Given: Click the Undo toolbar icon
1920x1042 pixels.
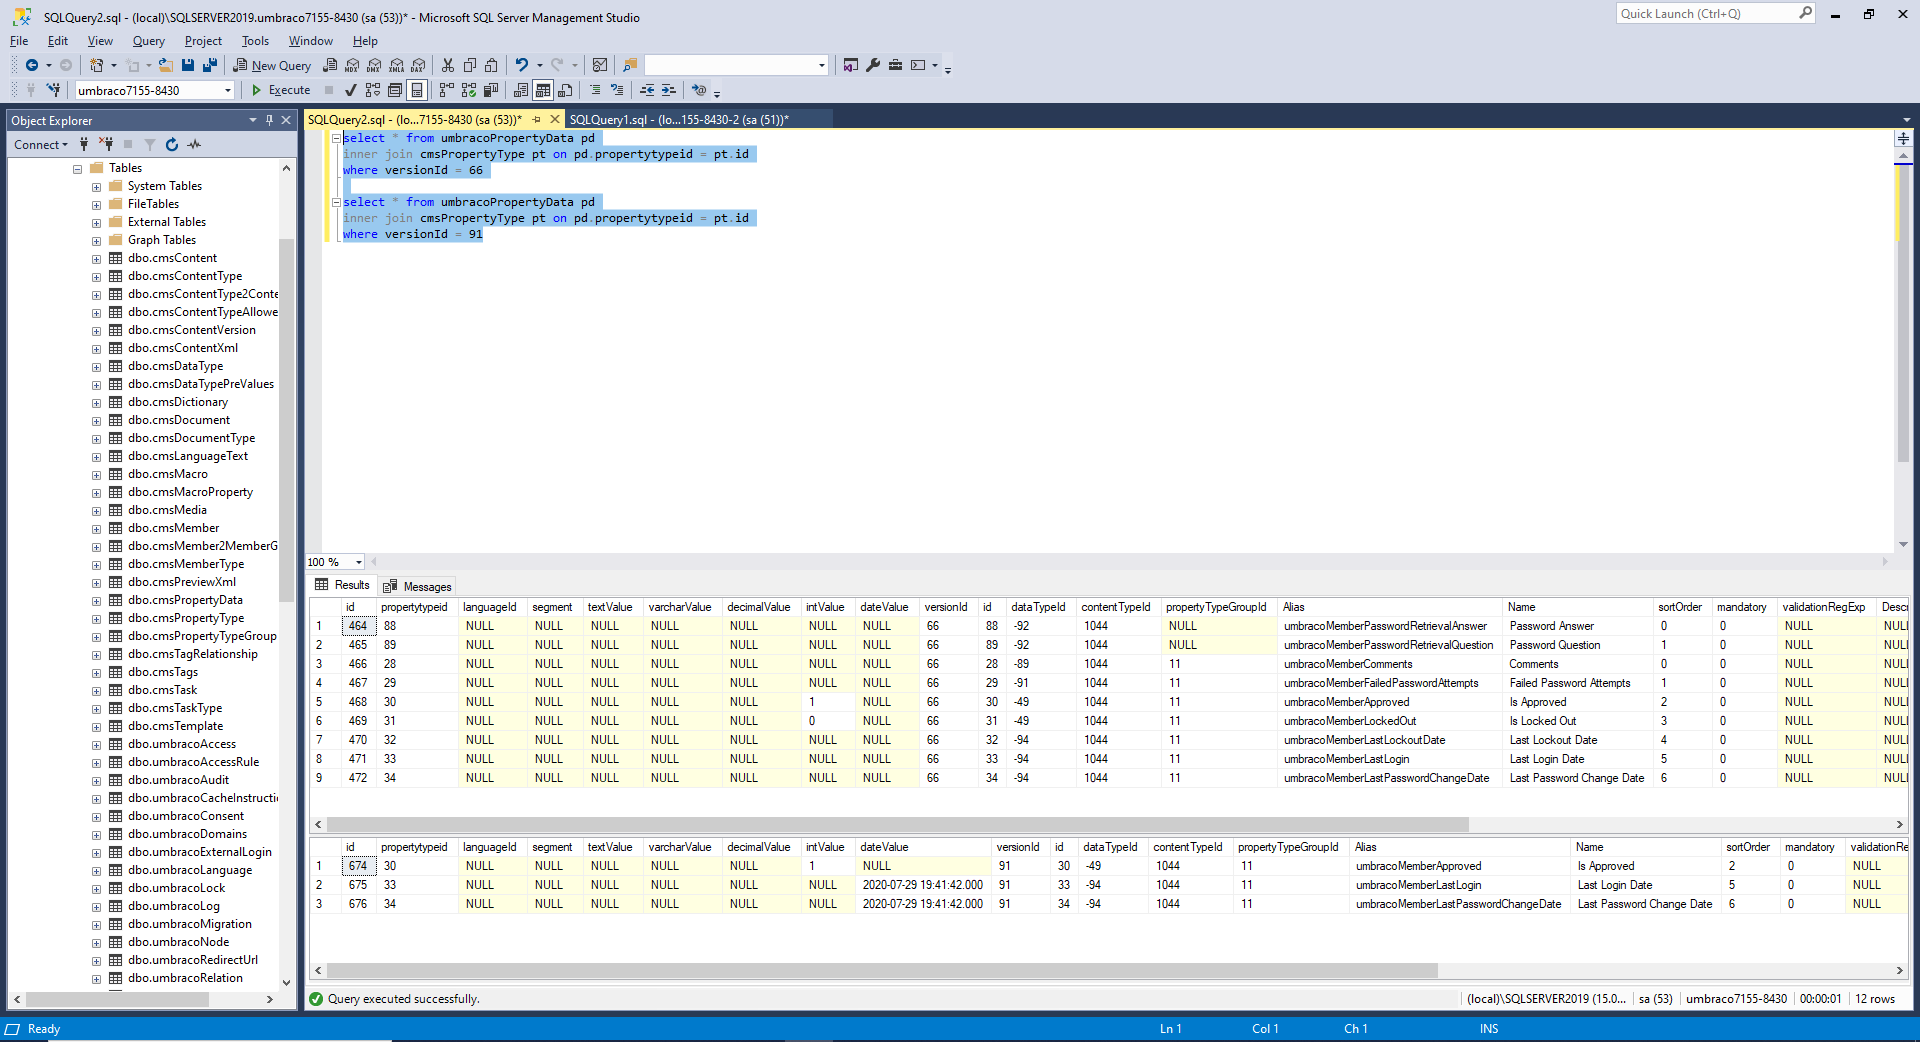Looking at the screenshot, I should point(522,65).
